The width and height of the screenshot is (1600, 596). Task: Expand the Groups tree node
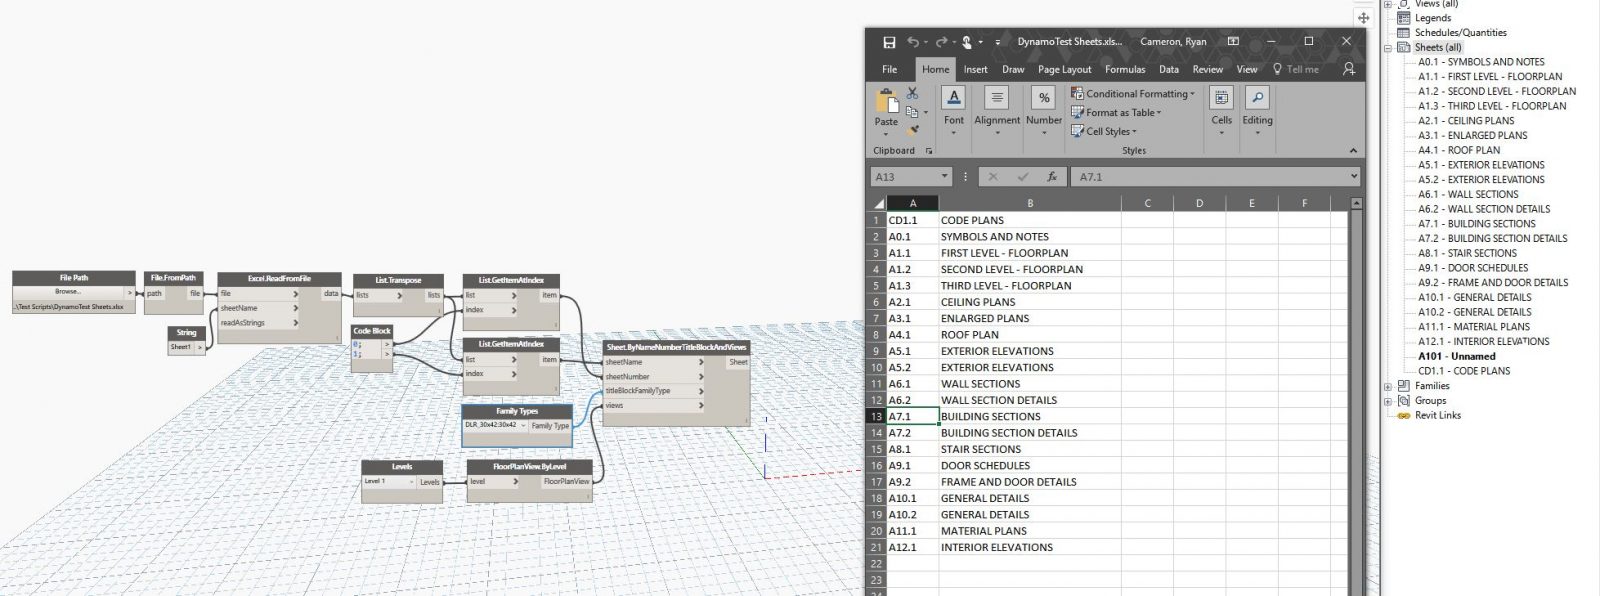(1388, 400)
